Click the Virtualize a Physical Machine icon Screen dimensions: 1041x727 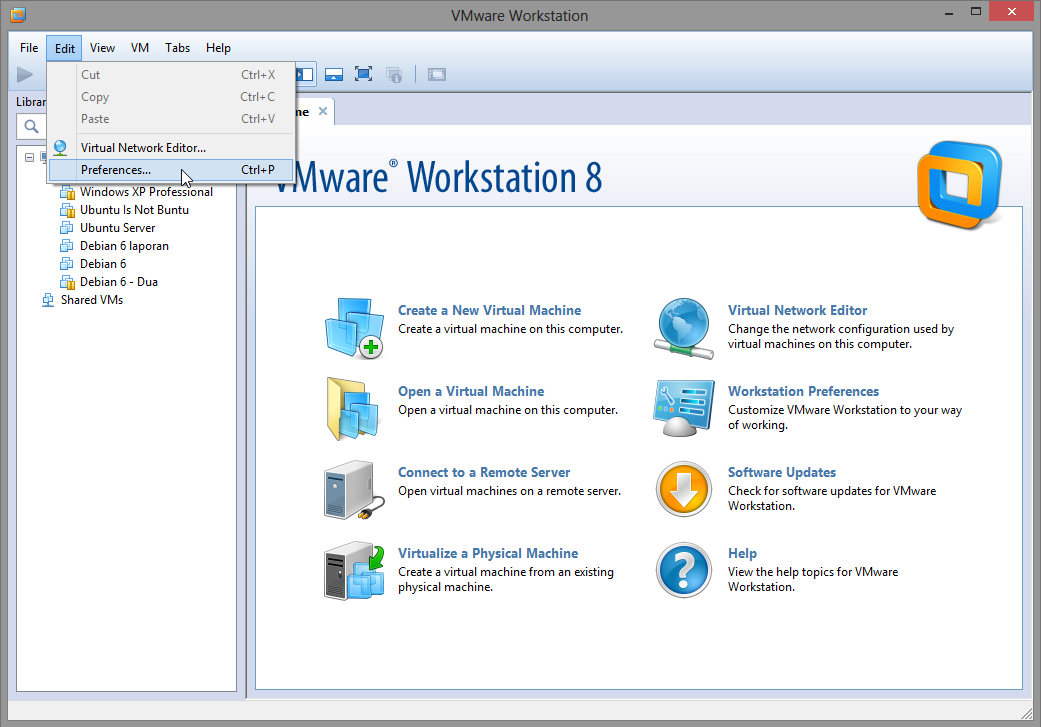tap(355, 571)
